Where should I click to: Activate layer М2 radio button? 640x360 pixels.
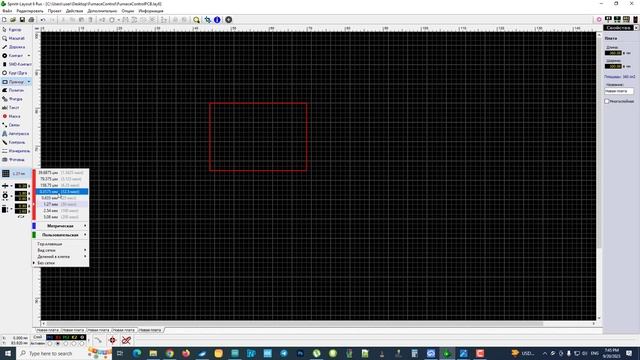66,344
